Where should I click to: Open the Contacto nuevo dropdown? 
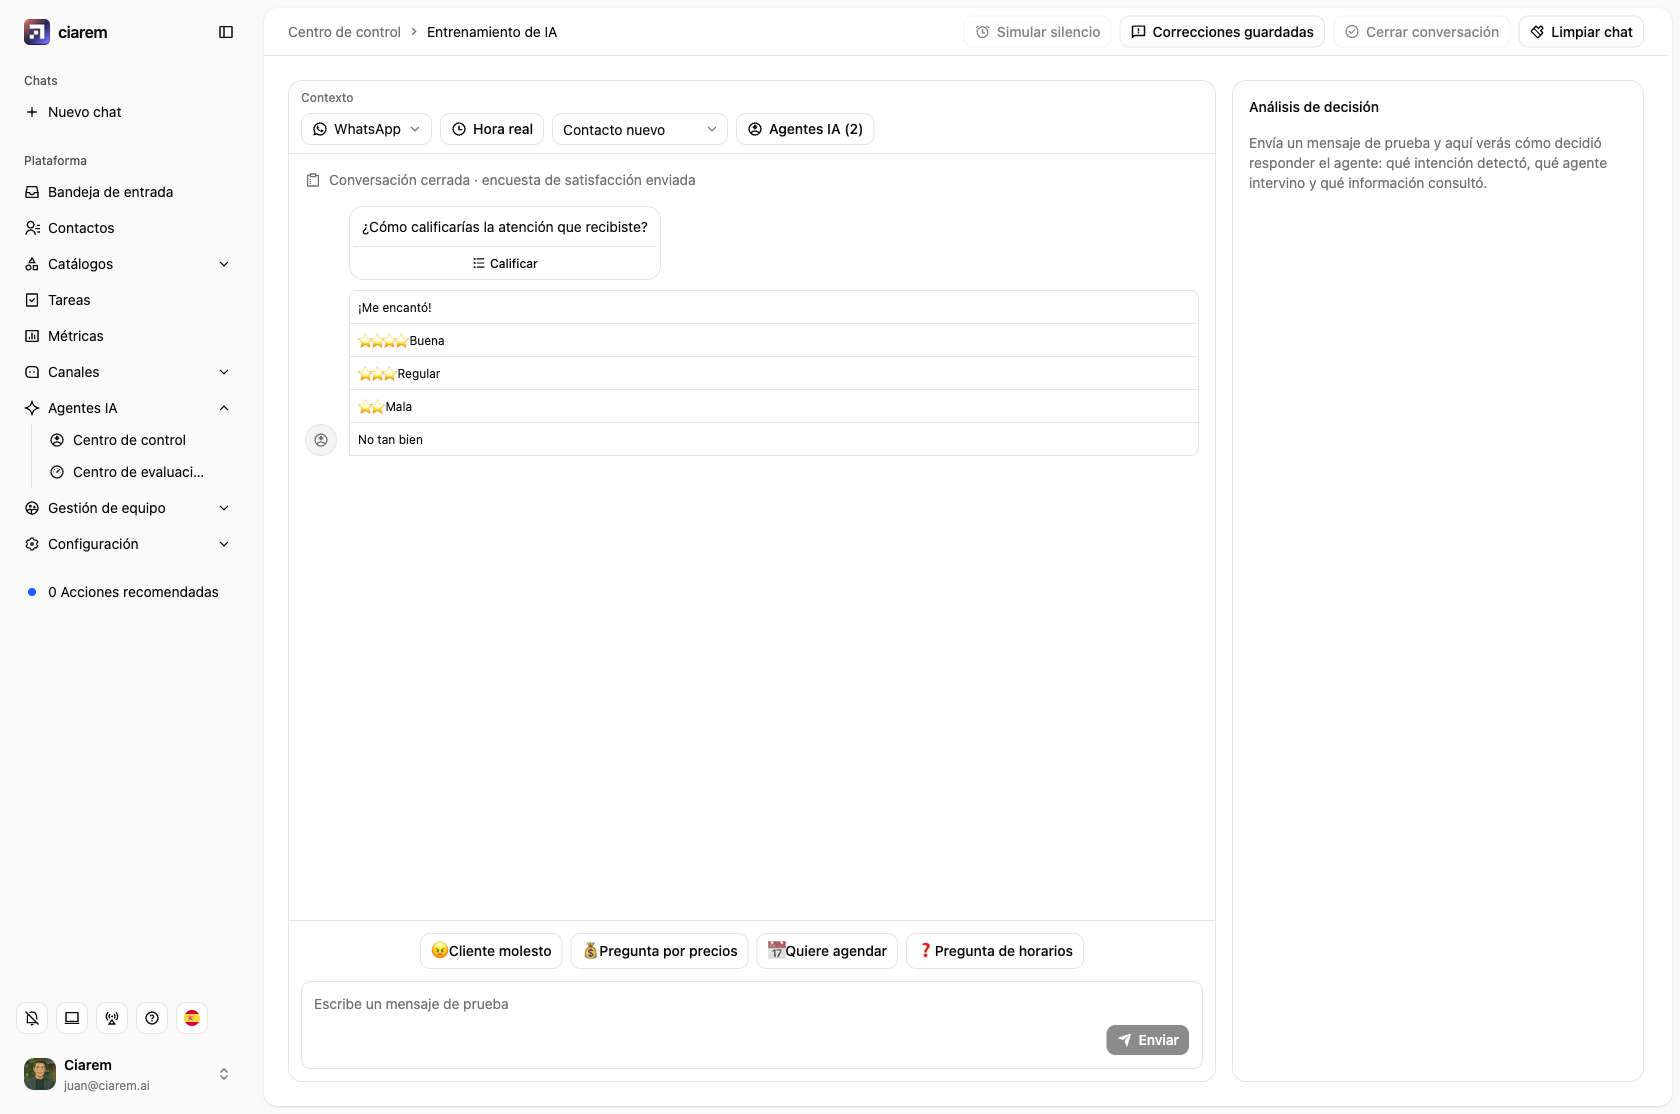click(640, 129)
